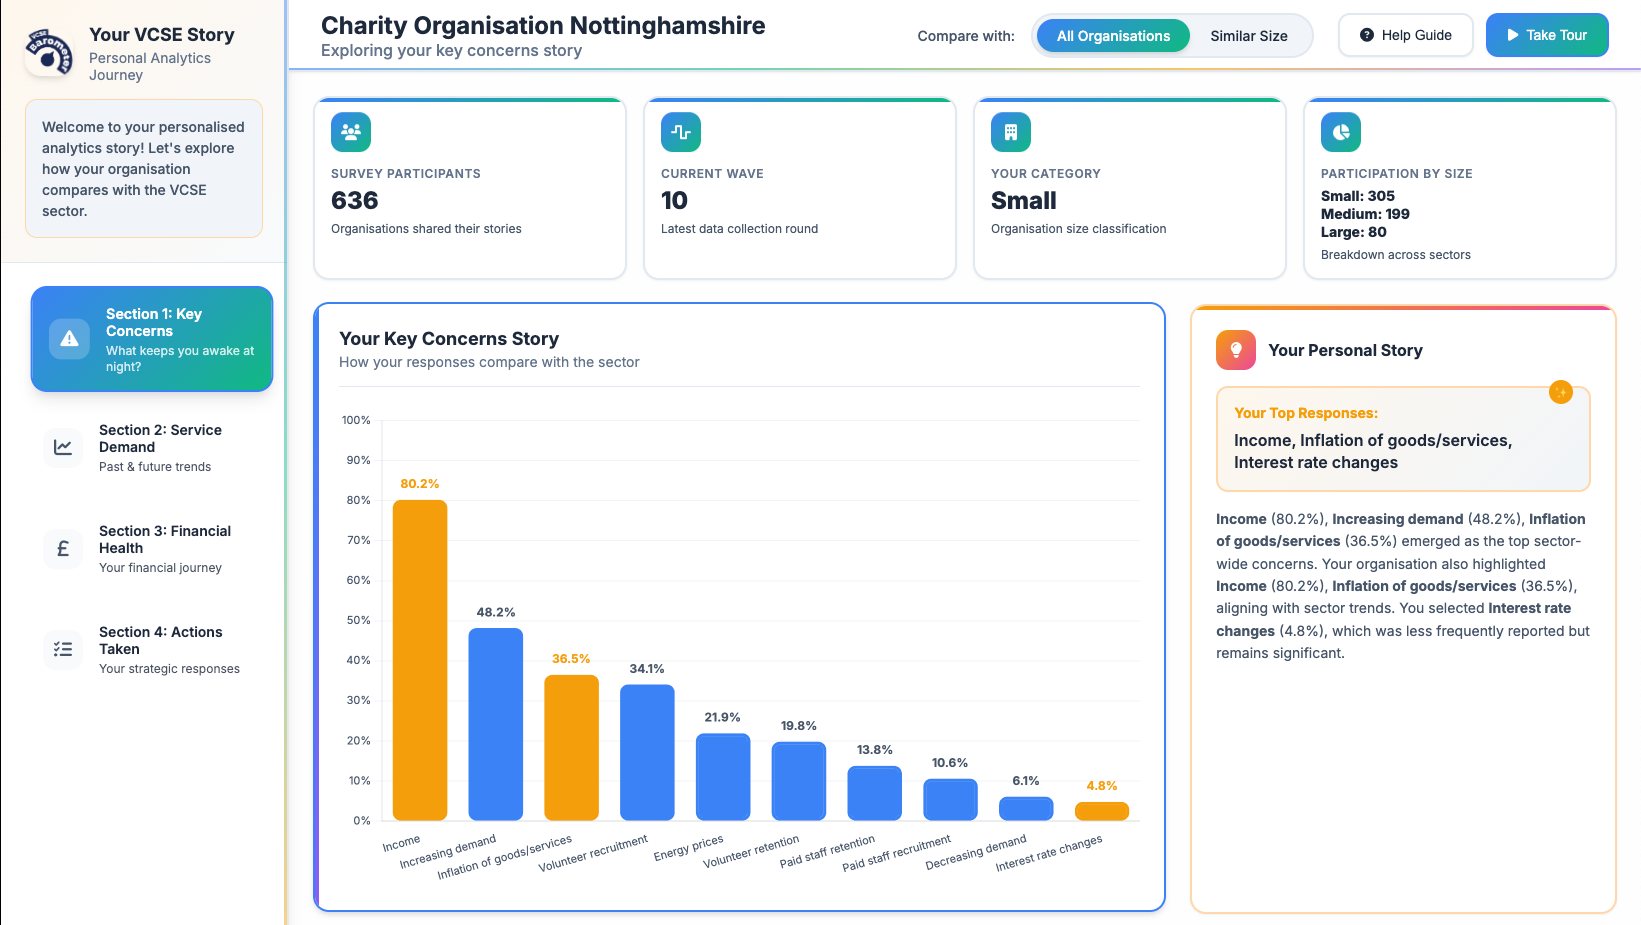This screenshot has width=1641, height=925.
Task: Switch comparison to Similar Size
Action: coord(1248,35)
